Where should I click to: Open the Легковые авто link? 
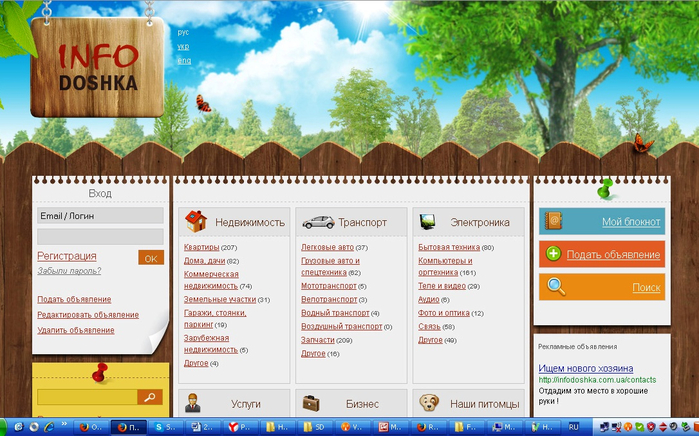(x=327, y=247)
